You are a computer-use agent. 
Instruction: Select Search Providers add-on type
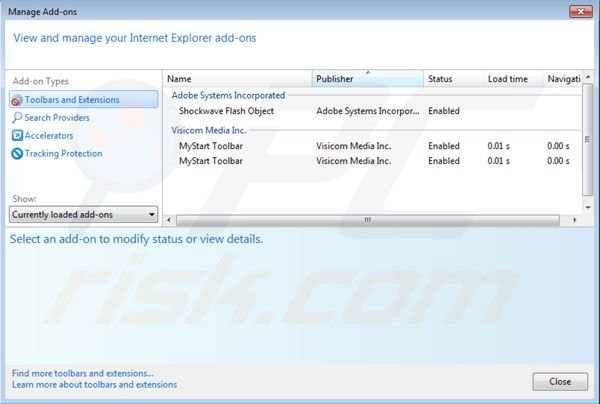pyautogui.click(x=57, y=117)
